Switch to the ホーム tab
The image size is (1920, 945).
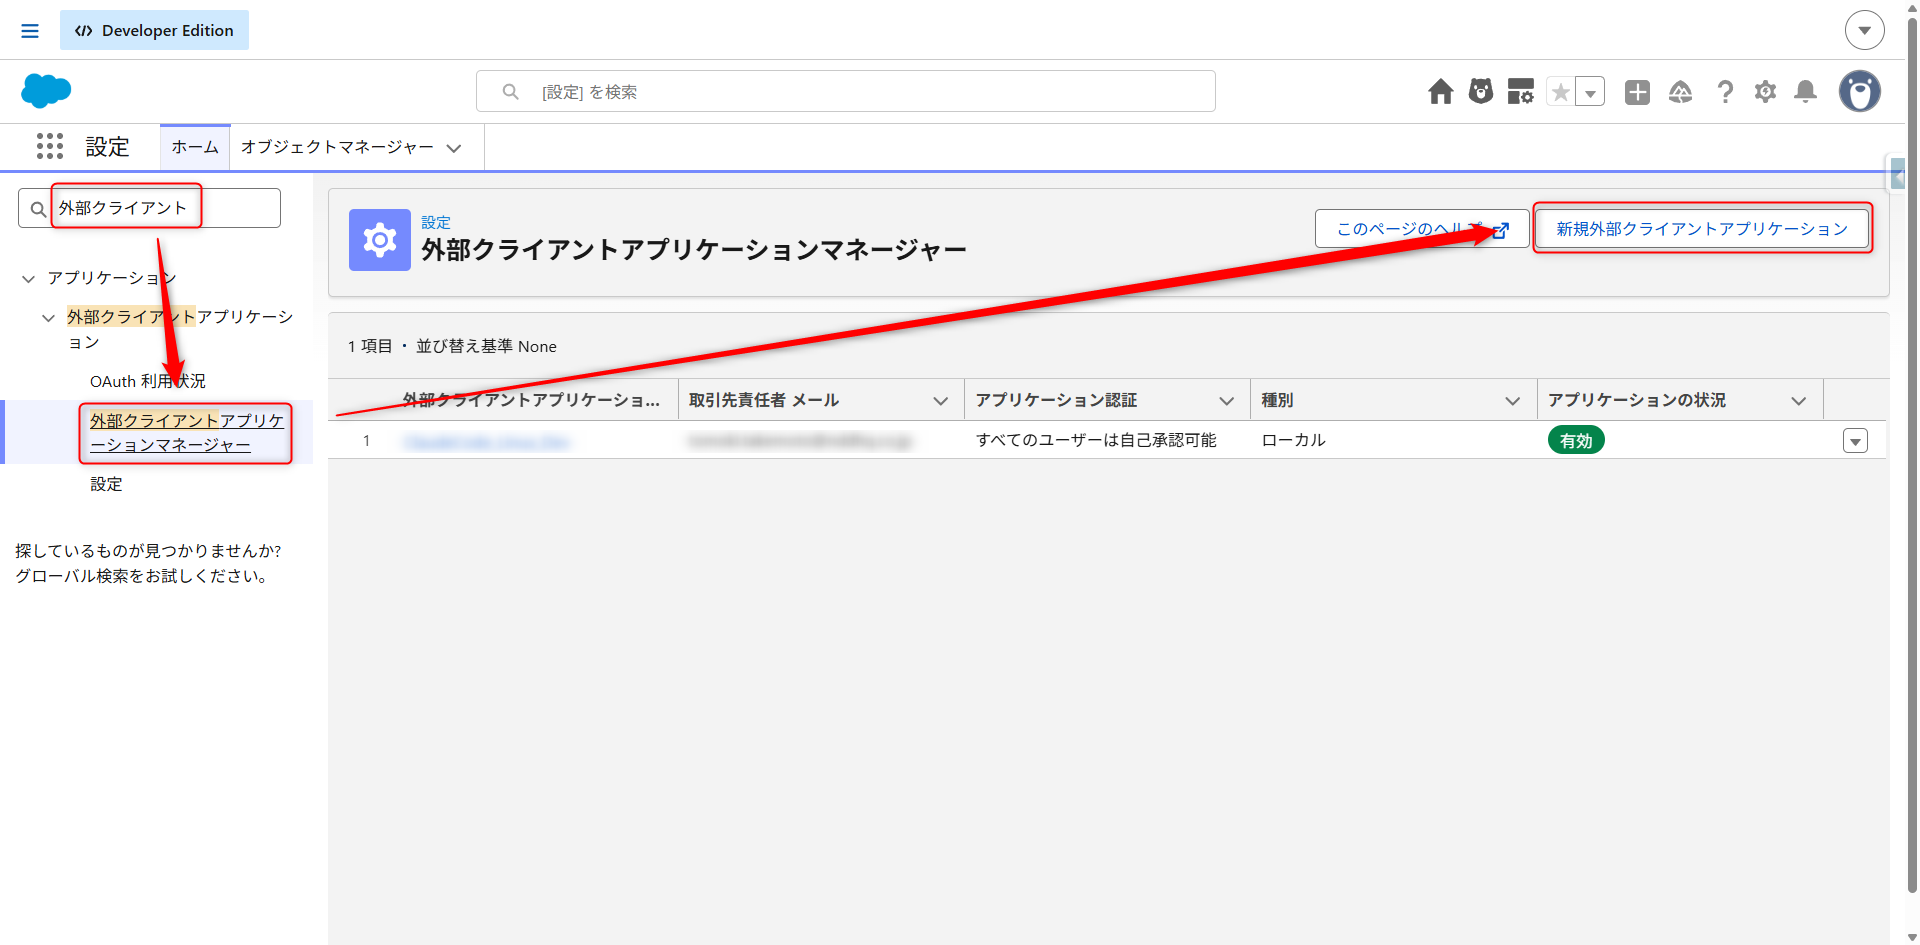195,147
